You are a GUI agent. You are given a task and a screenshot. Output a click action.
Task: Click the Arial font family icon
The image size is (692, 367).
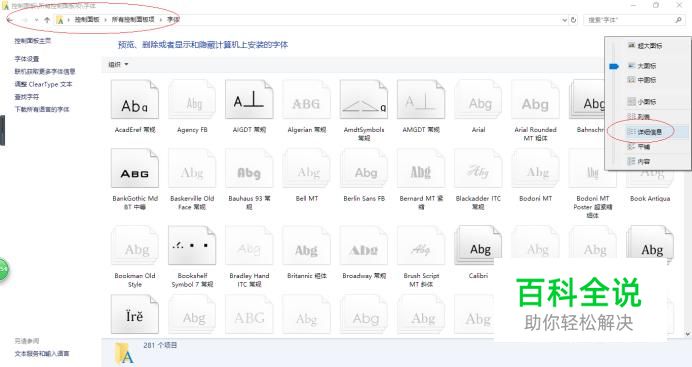point(478,100)
